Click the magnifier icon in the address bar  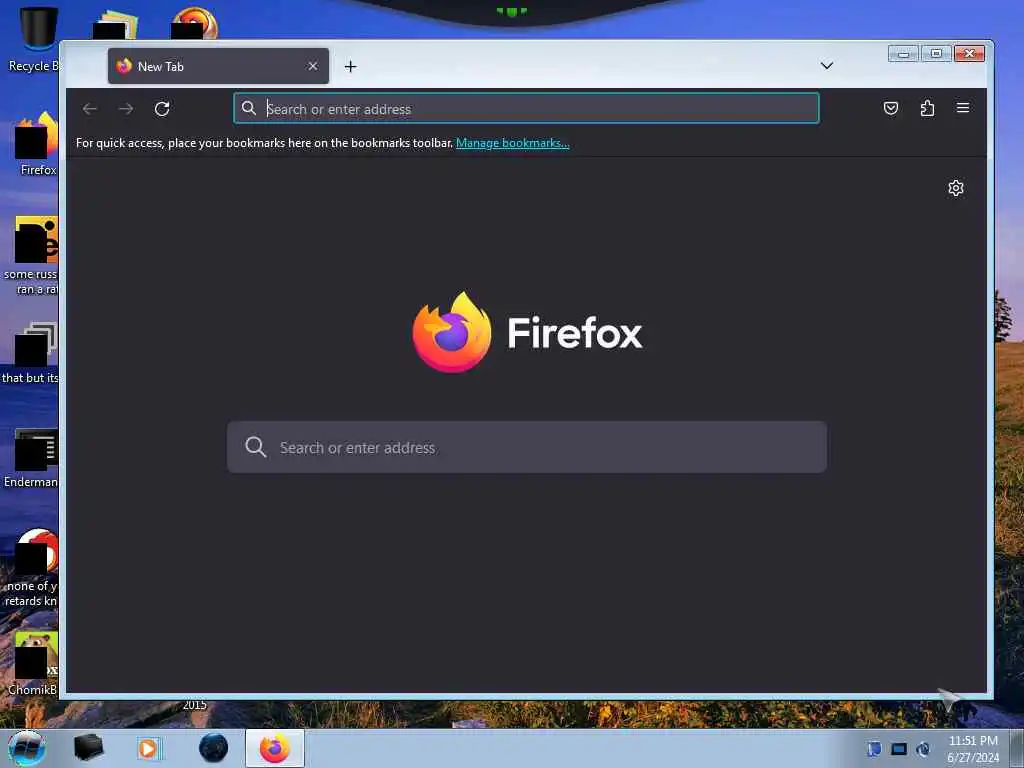(249, 108)
